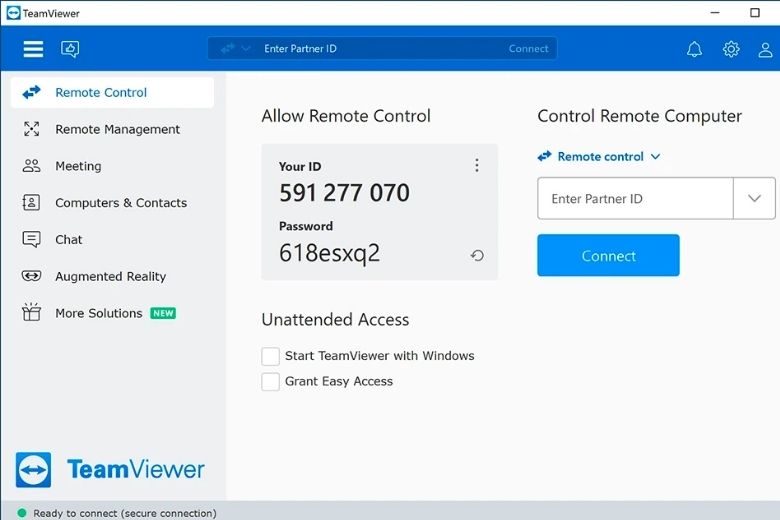Expand the Remote control mode dropdown
This screenshot has height=520, width=780.
655,157
